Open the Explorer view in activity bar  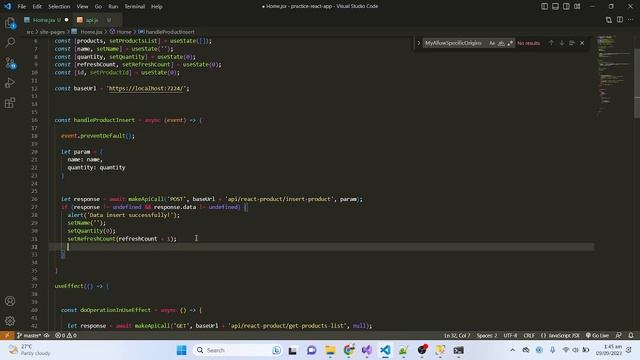point(10,23)
